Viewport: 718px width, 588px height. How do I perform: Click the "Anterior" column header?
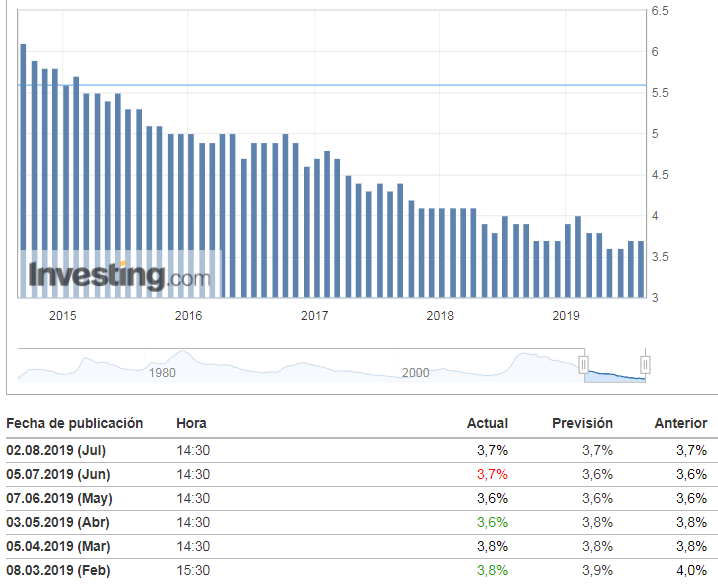[x=680, y=423]
